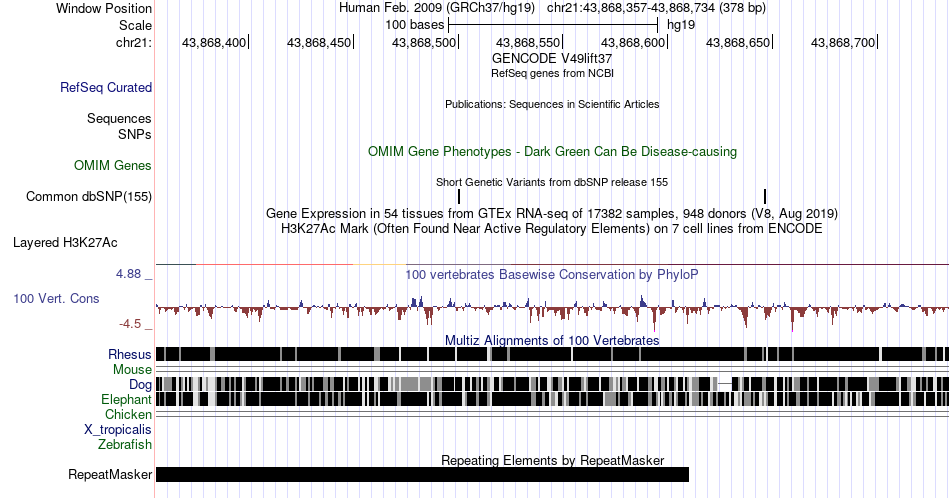Image resolution: width=950 pixels, height=498 pixels.
Task: Click the SNPs track label
Action: [x=135, y=134]
